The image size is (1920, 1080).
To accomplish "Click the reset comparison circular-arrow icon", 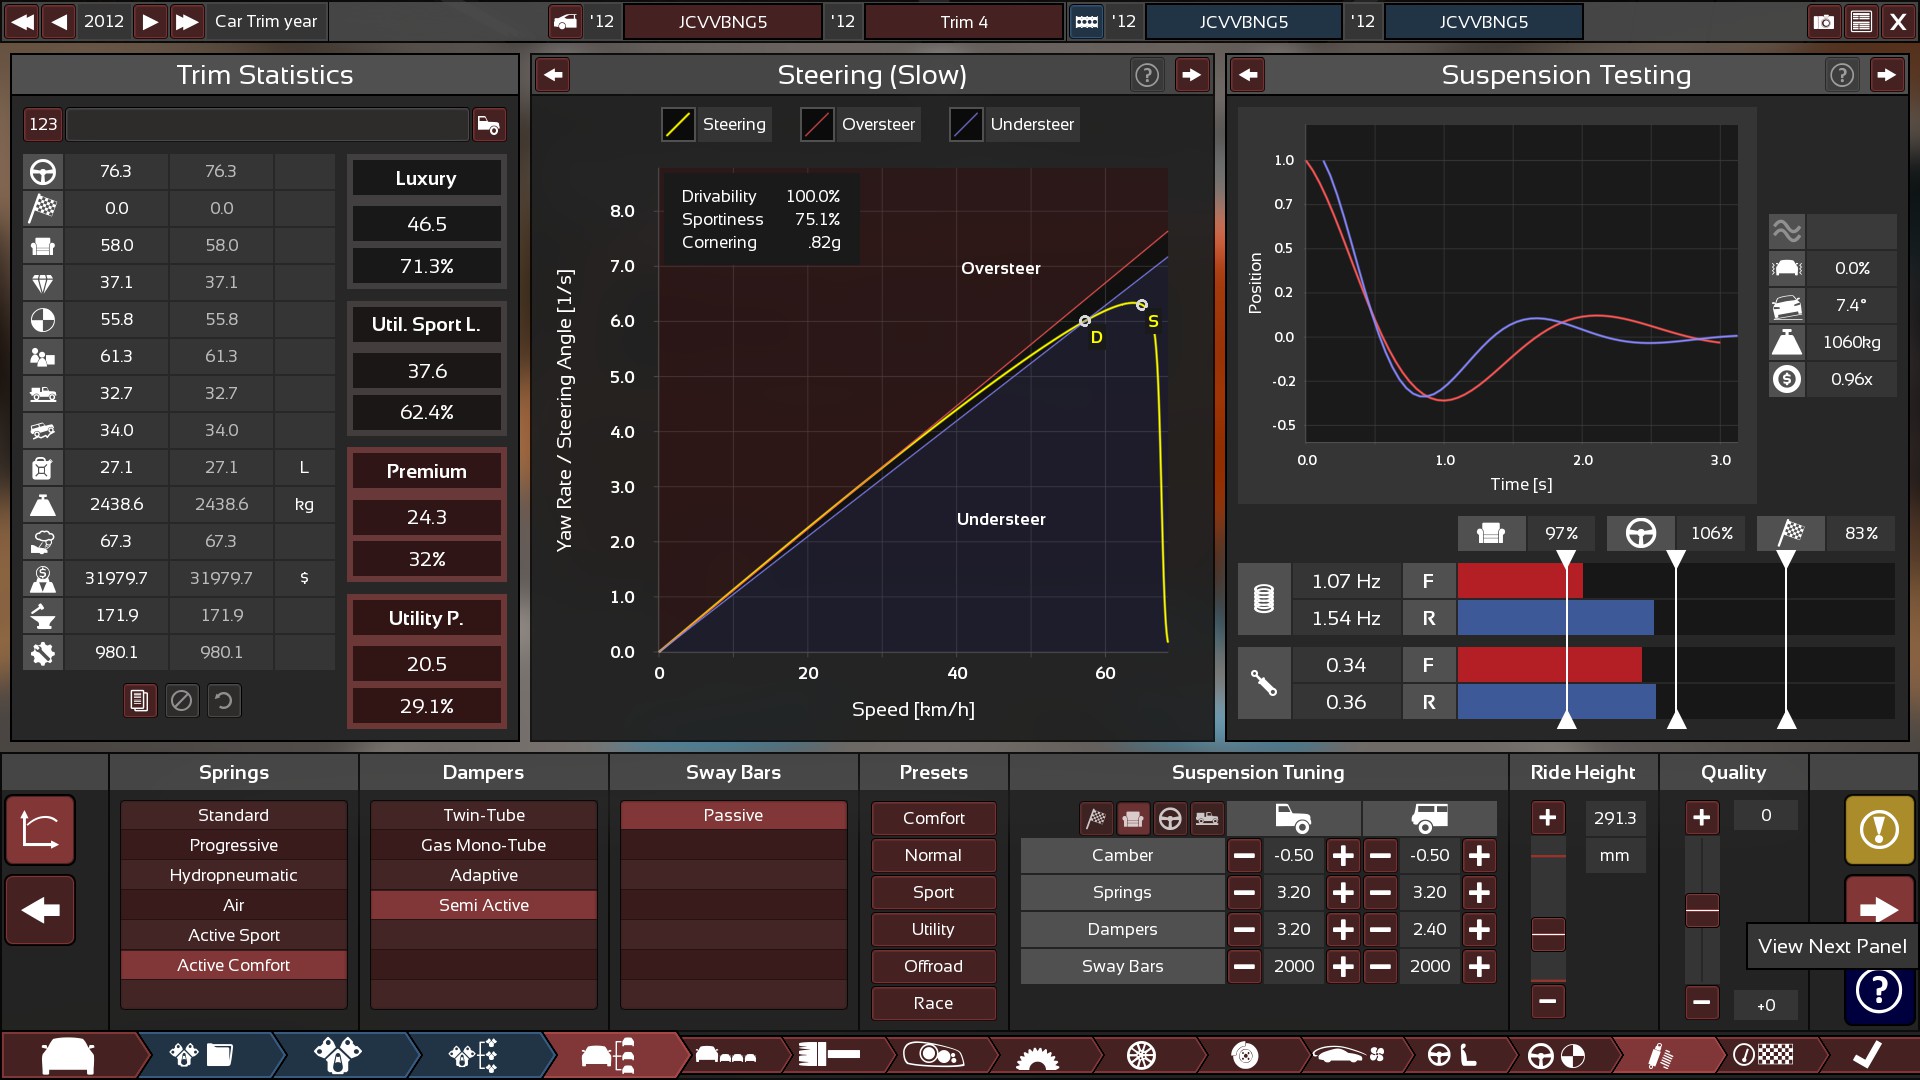I will pos(224,701).
